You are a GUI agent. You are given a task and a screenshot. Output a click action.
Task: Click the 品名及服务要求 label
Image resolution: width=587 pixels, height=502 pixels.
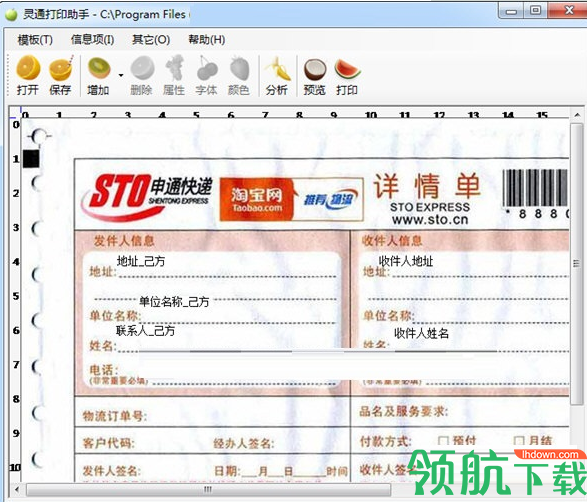click(x=404, y=411)
